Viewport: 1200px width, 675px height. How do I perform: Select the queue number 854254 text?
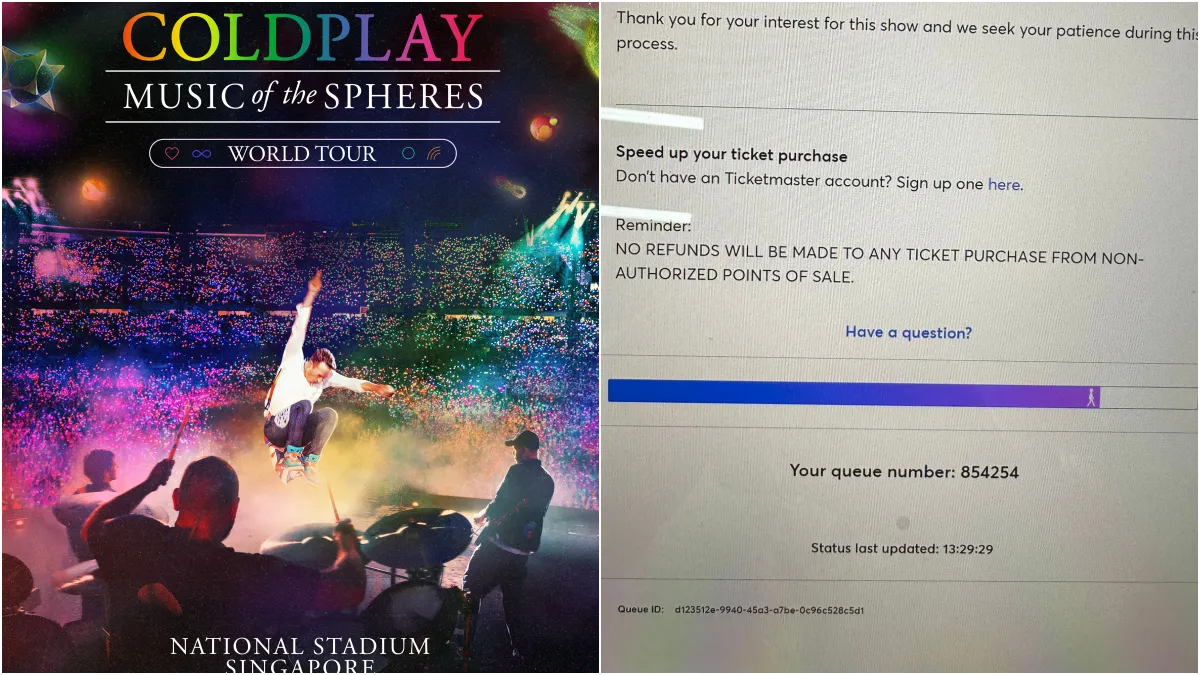point(904,471)
